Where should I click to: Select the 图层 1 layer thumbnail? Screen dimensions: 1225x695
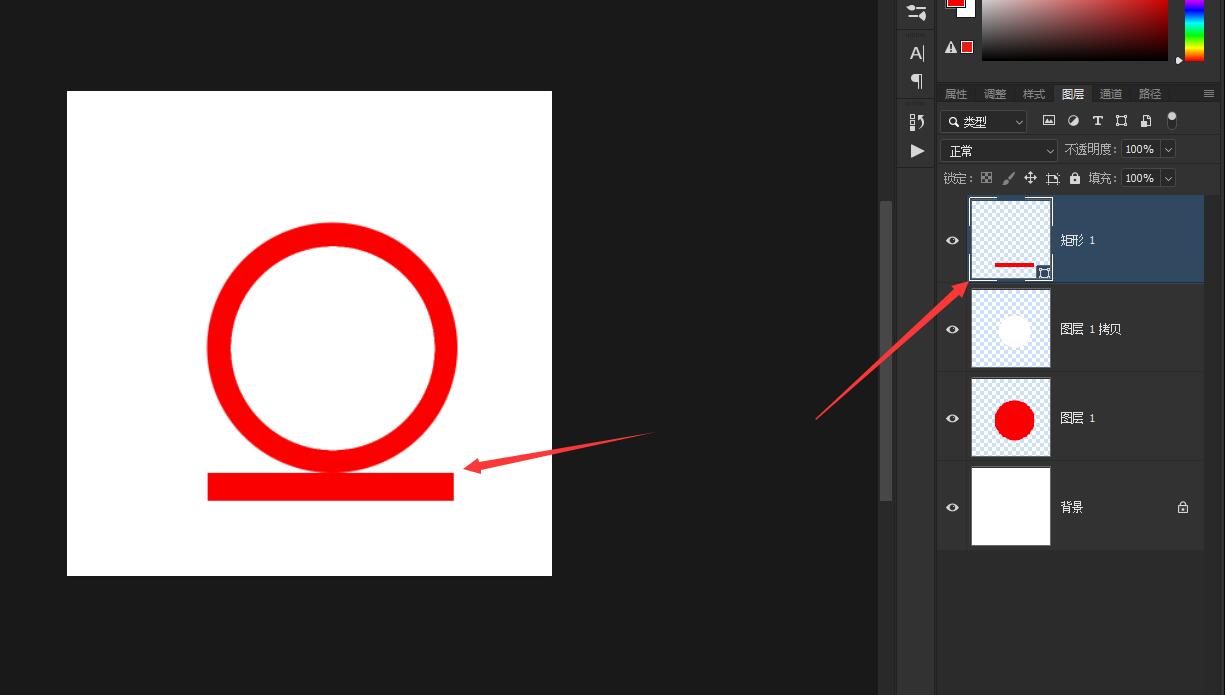point(1011,418)
